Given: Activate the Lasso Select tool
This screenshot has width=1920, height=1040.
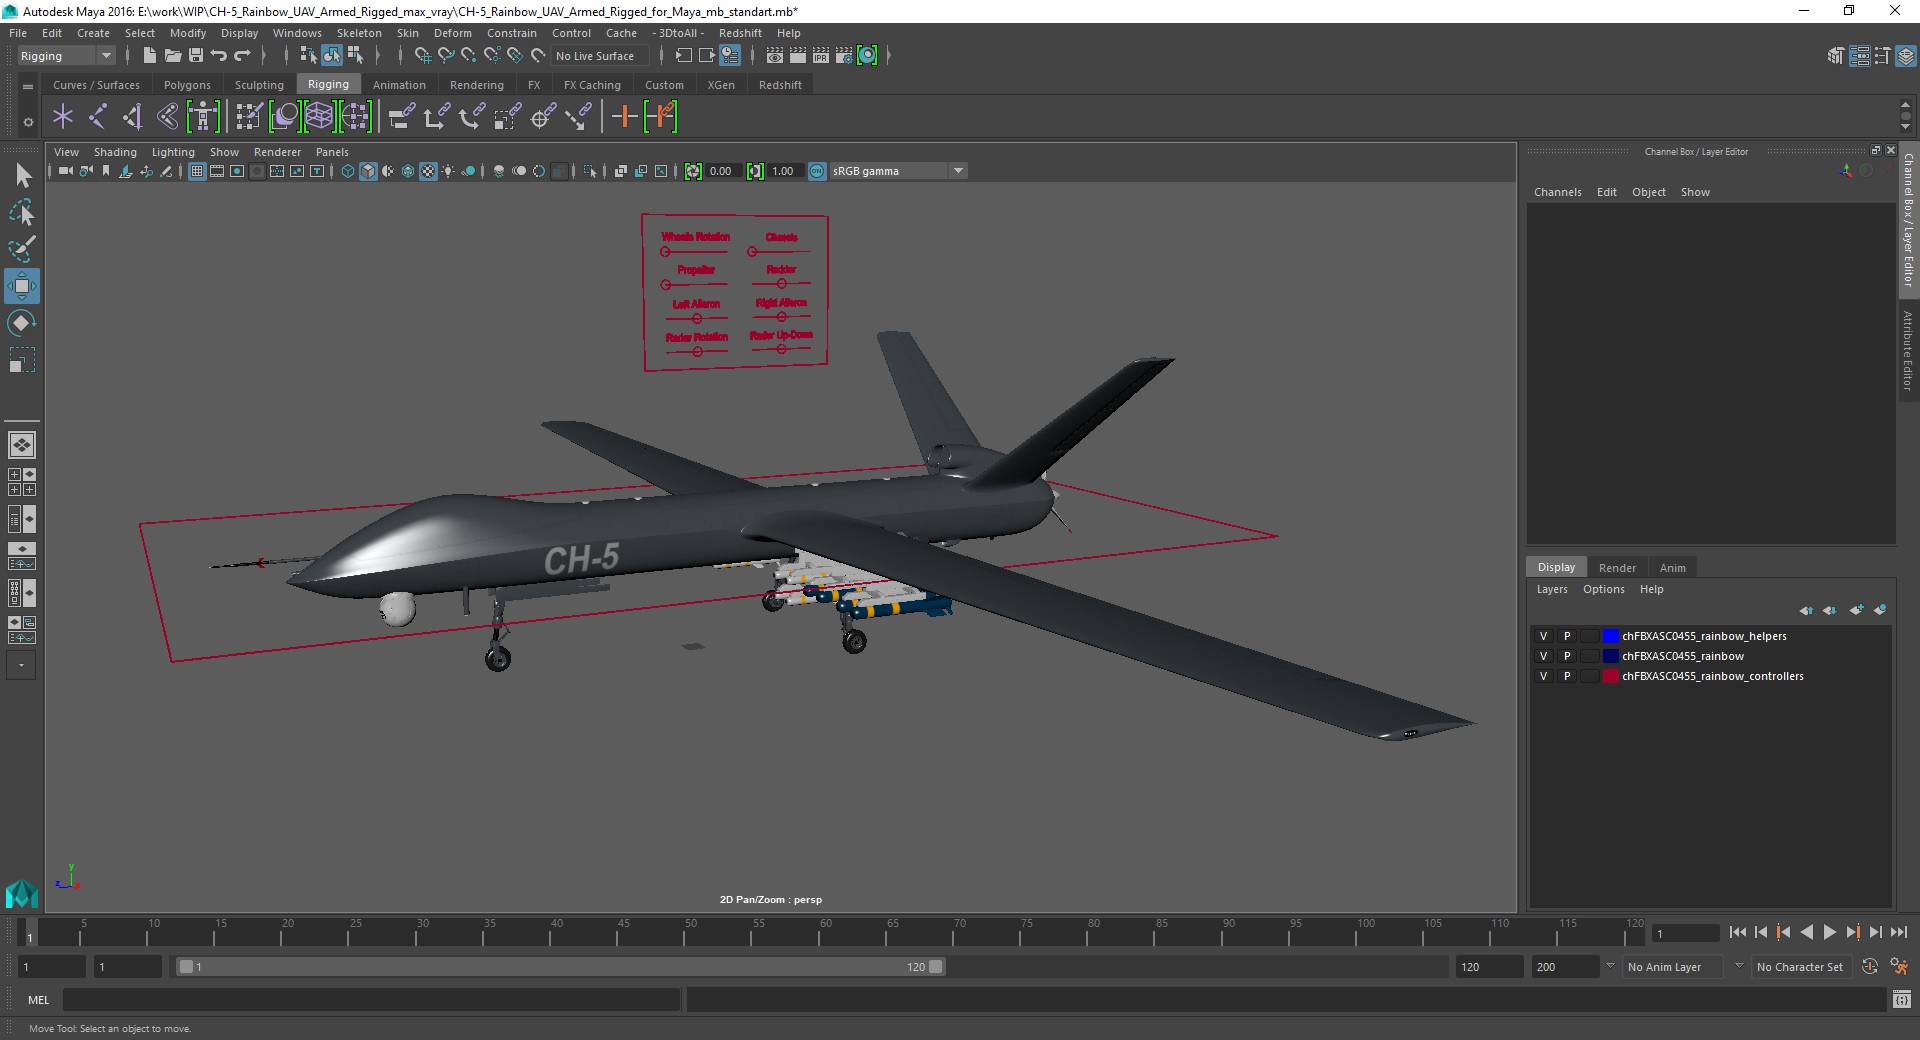Looking at the screenshot, I should 22,213.
